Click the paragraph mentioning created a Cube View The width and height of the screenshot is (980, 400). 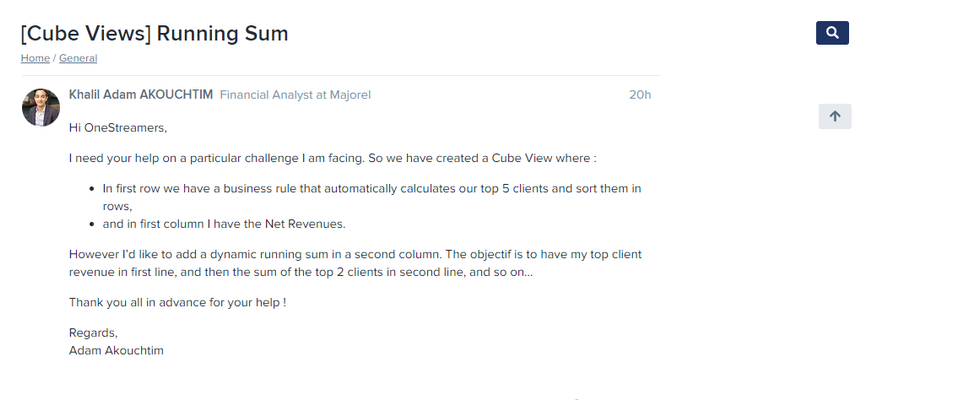pyautogui.click(x=332, y=158)
